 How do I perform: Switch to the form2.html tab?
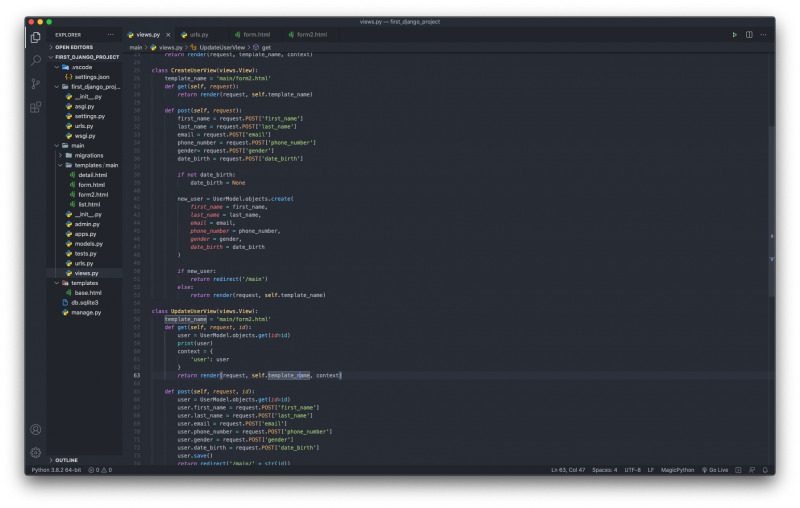[312, 34]
